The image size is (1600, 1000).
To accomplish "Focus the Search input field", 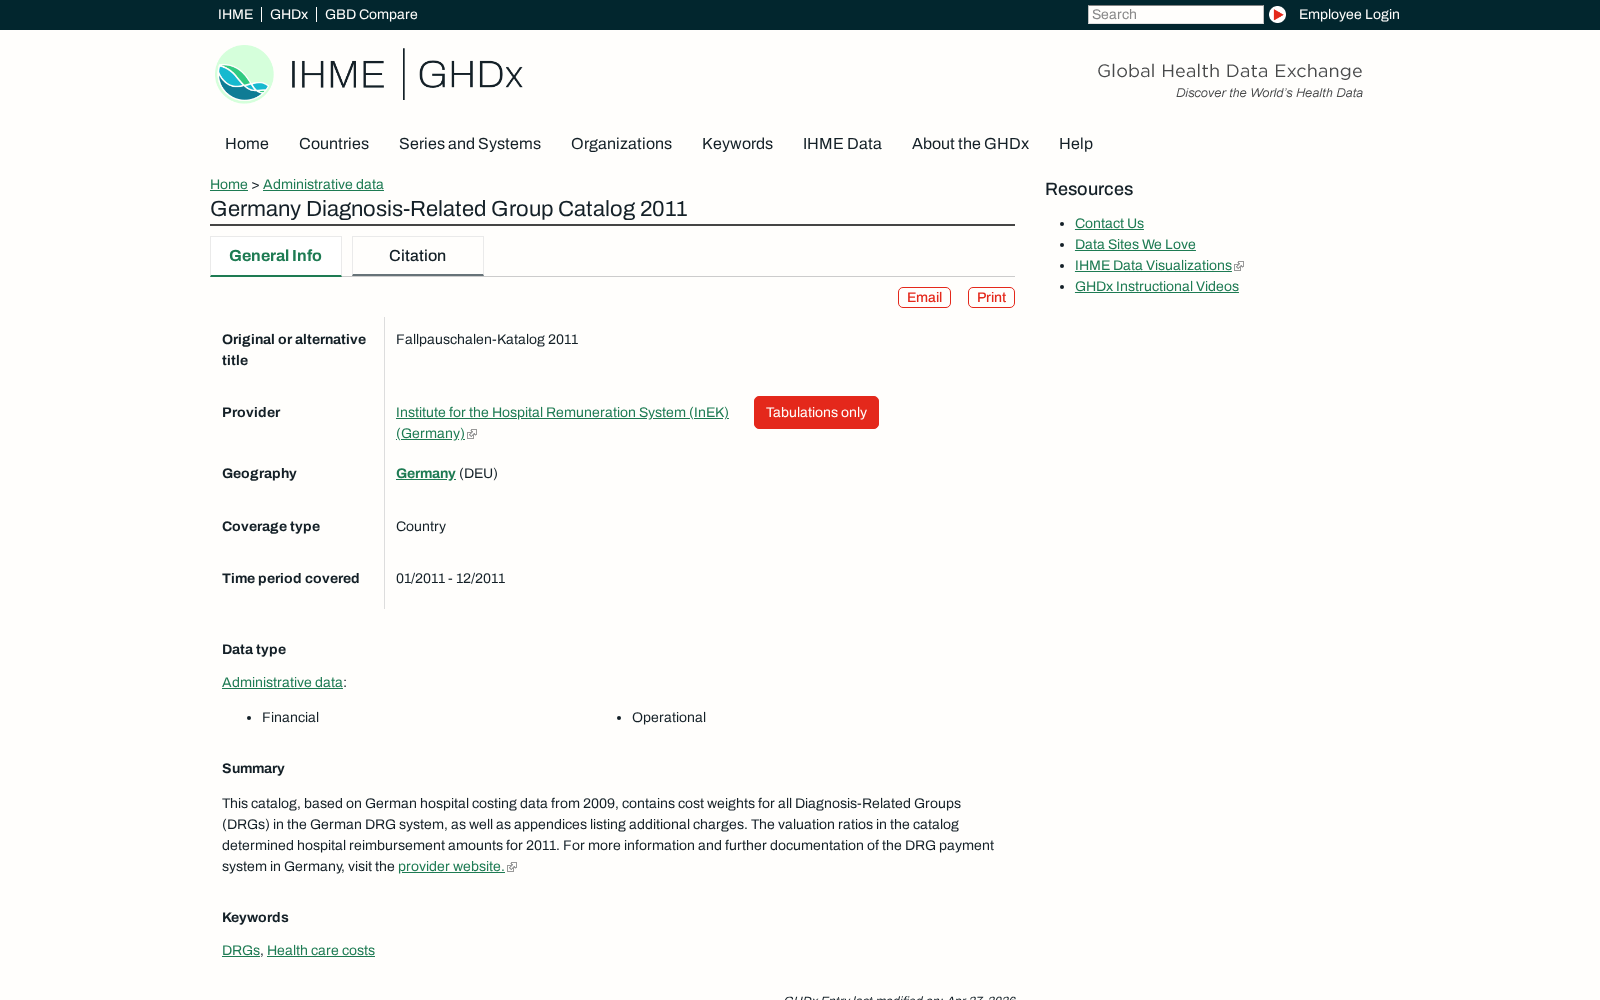I will click(1176, 14).
